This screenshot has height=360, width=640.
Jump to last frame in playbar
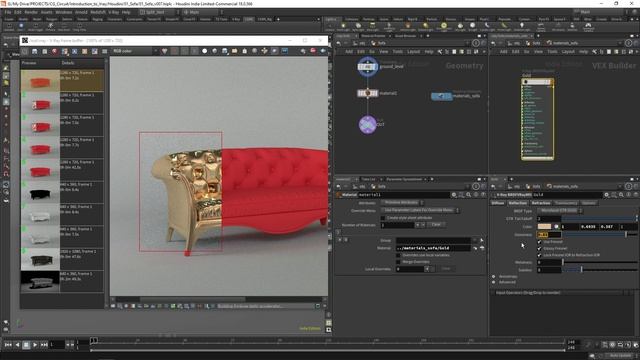tap(44, 345)
